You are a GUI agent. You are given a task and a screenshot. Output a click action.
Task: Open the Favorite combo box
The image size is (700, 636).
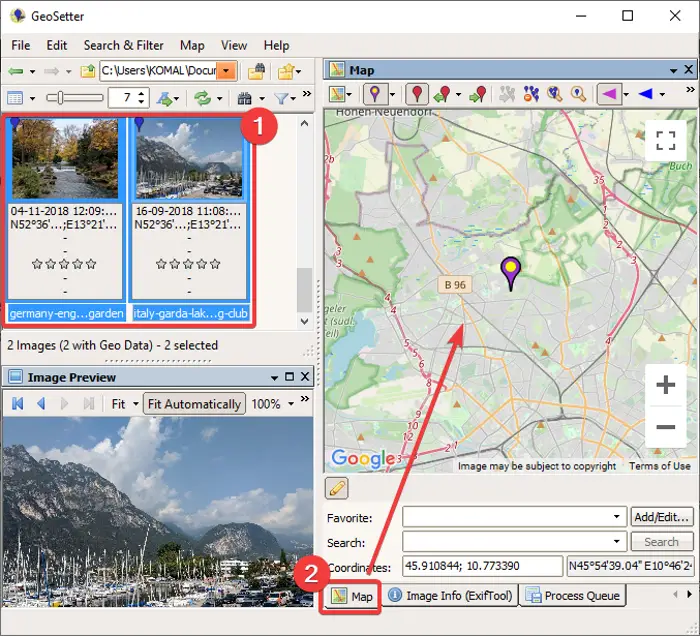point(515,517)
